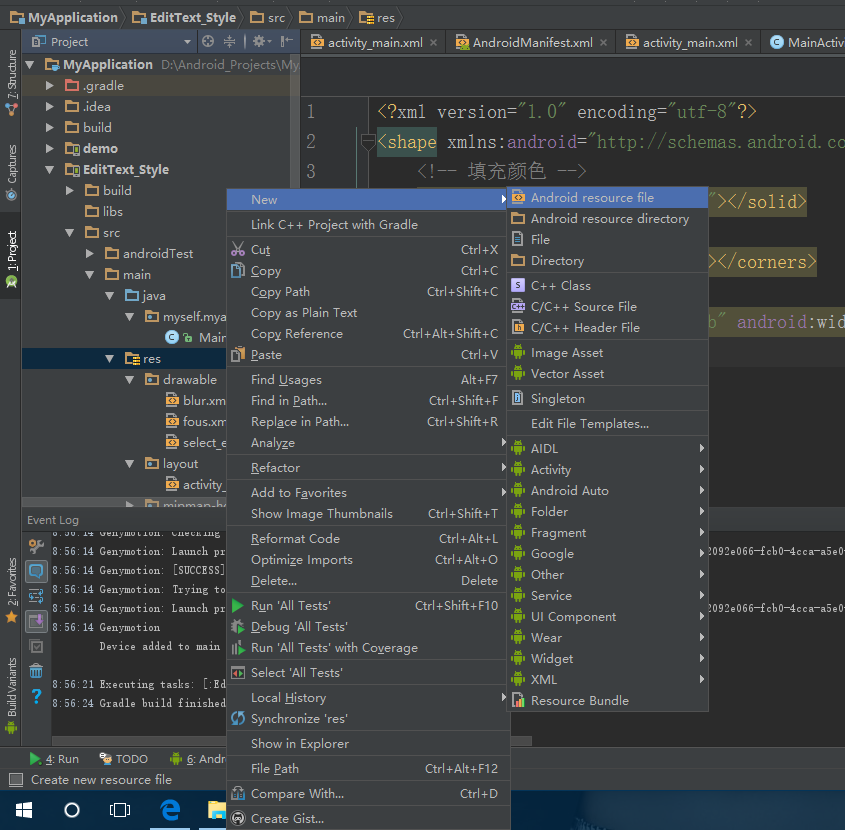Select the locate-file crosshair icon in Project toolbar
The width and height of the screenshot is (845, 830).
click(208, 41)
